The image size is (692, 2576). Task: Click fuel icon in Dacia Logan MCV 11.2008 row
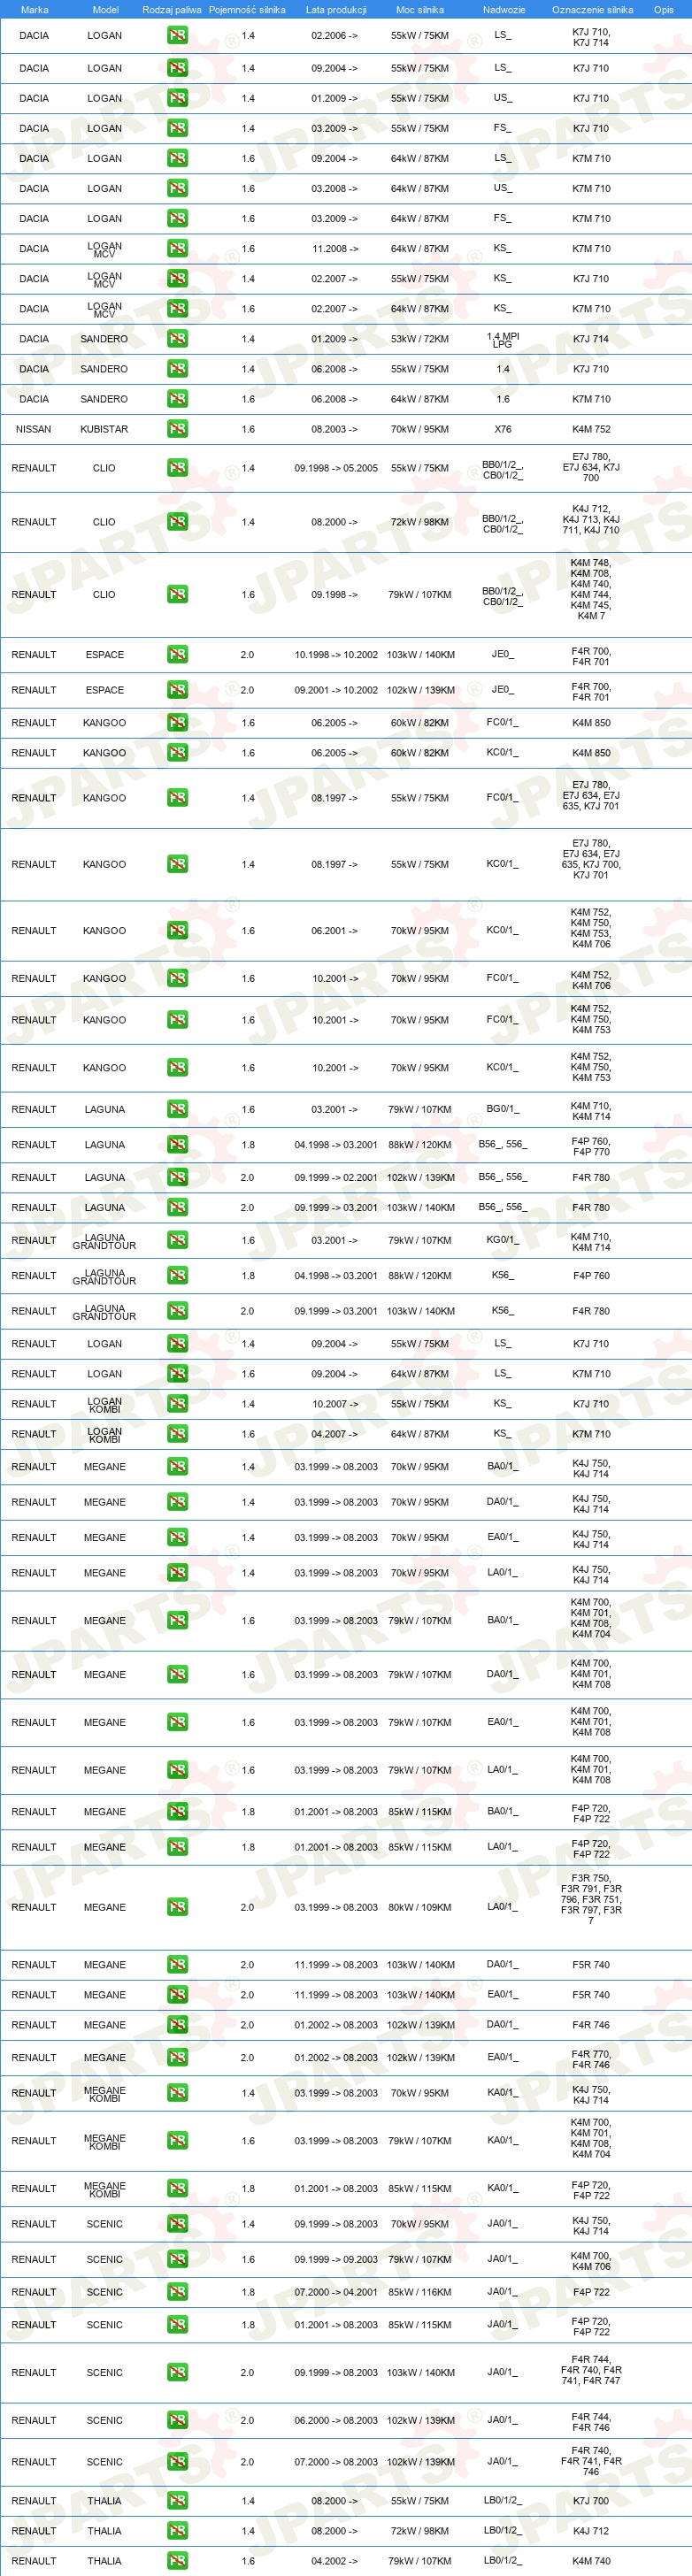177,248
